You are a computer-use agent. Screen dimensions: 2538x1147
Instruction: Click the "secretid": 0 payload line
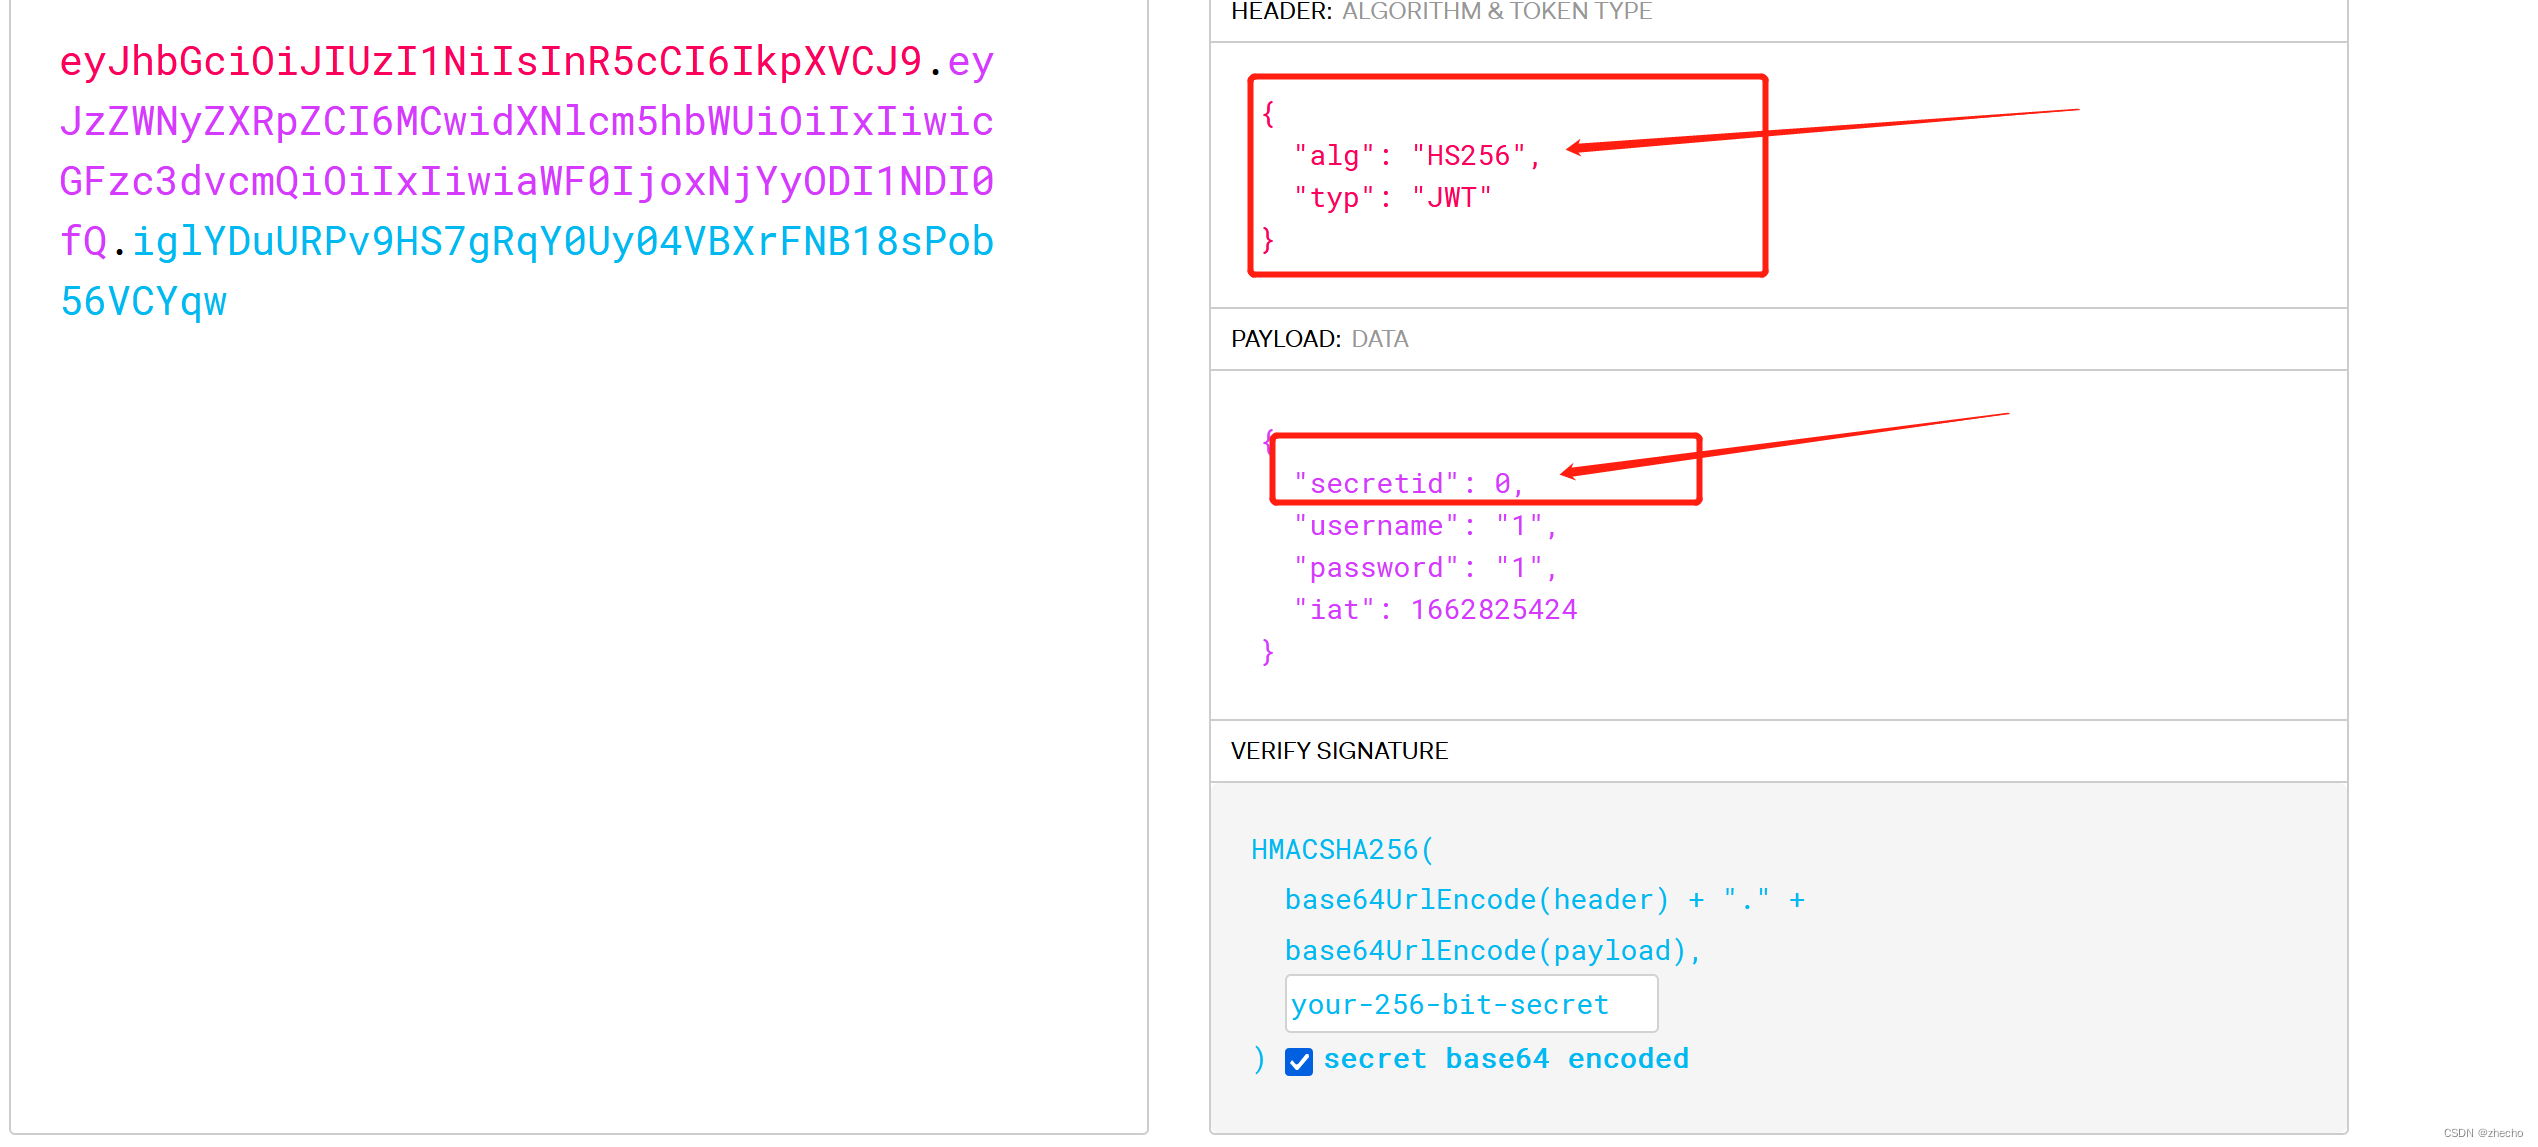coord(1408,484)
